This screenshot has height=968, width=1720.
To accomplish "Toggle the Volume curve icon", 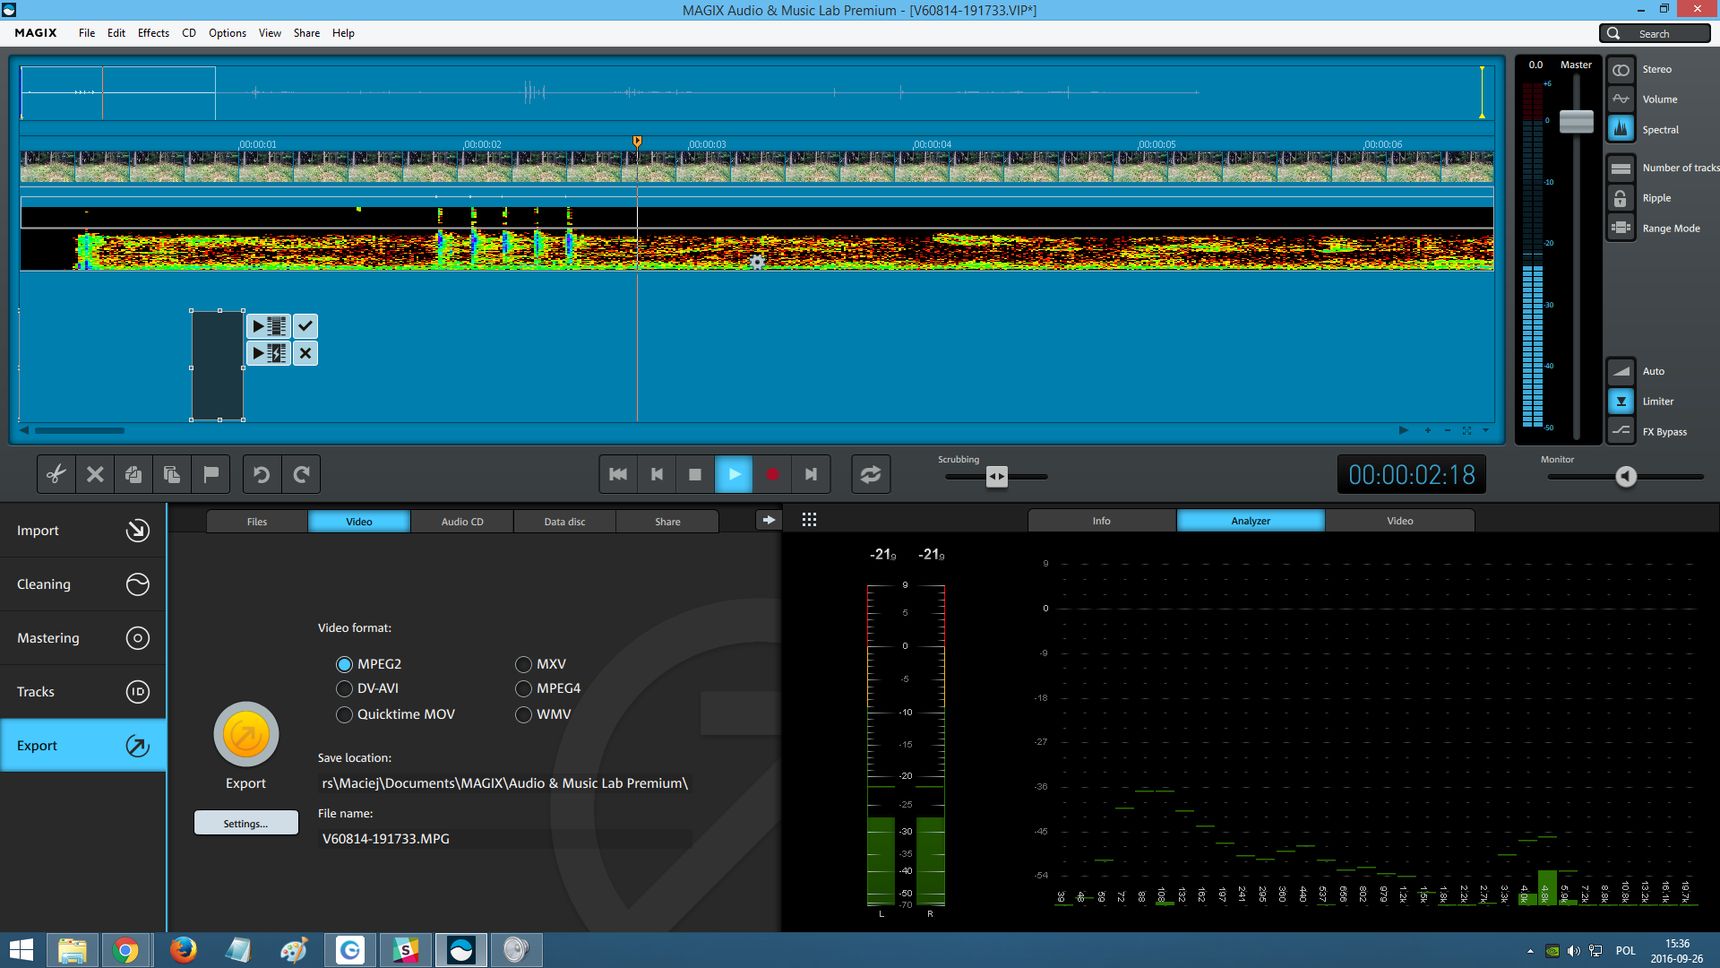I will 1621,99.
